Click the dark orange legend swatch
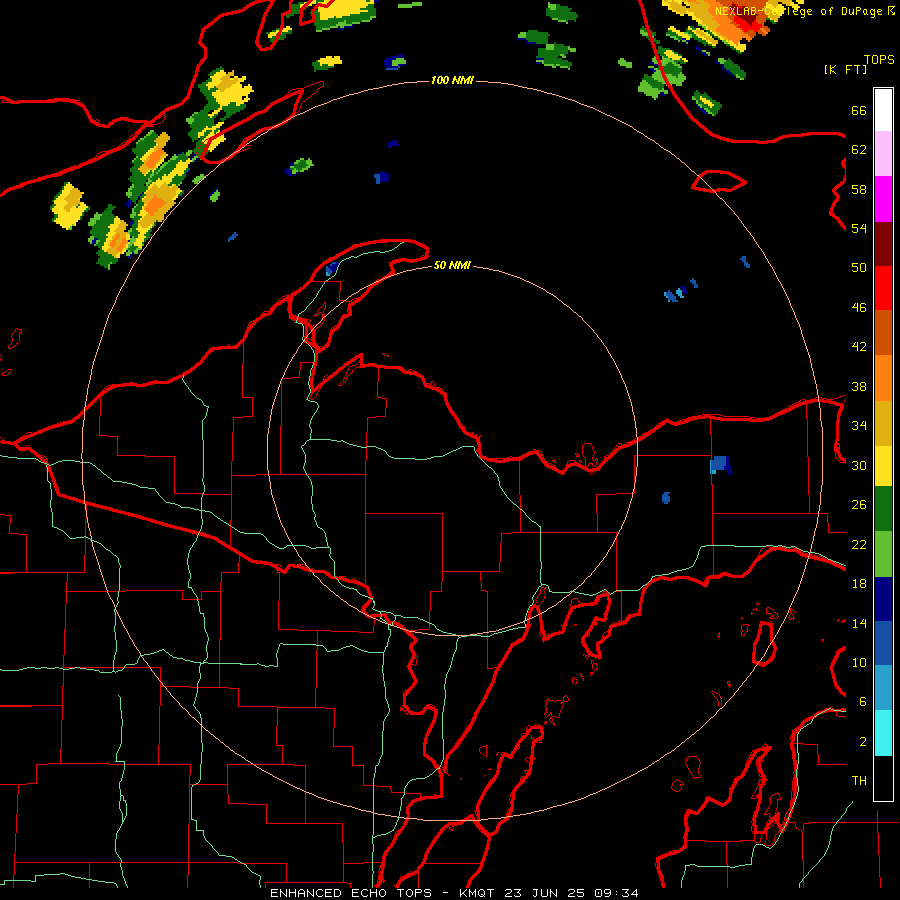Screen dimensions: 900x900 point(883,333)
